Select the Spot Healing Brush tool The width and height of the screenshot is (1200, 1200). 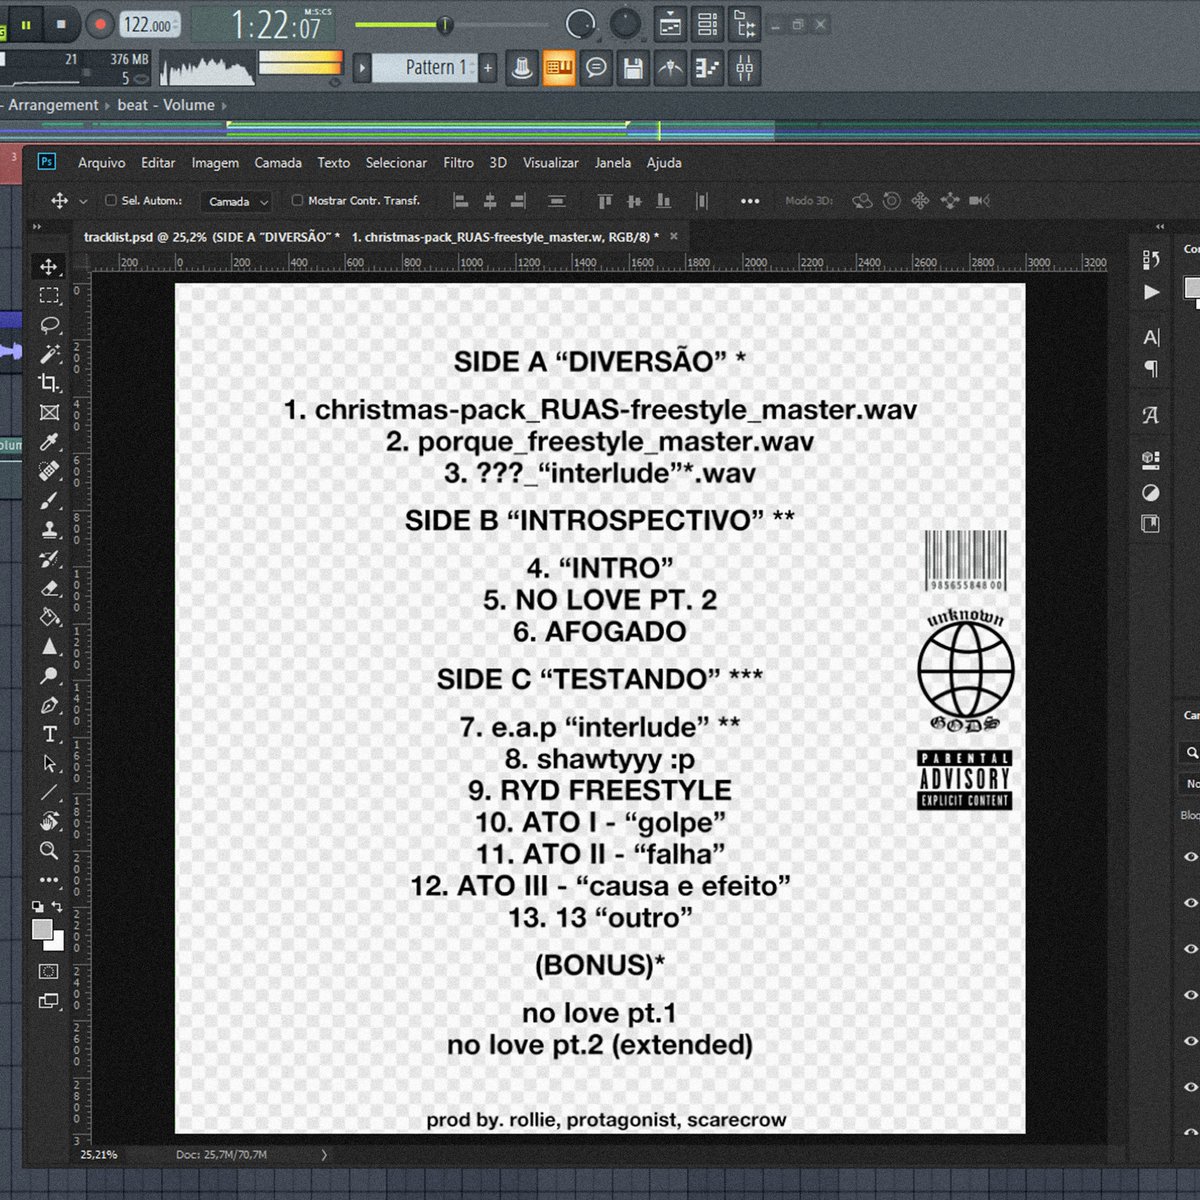[48, 471]
